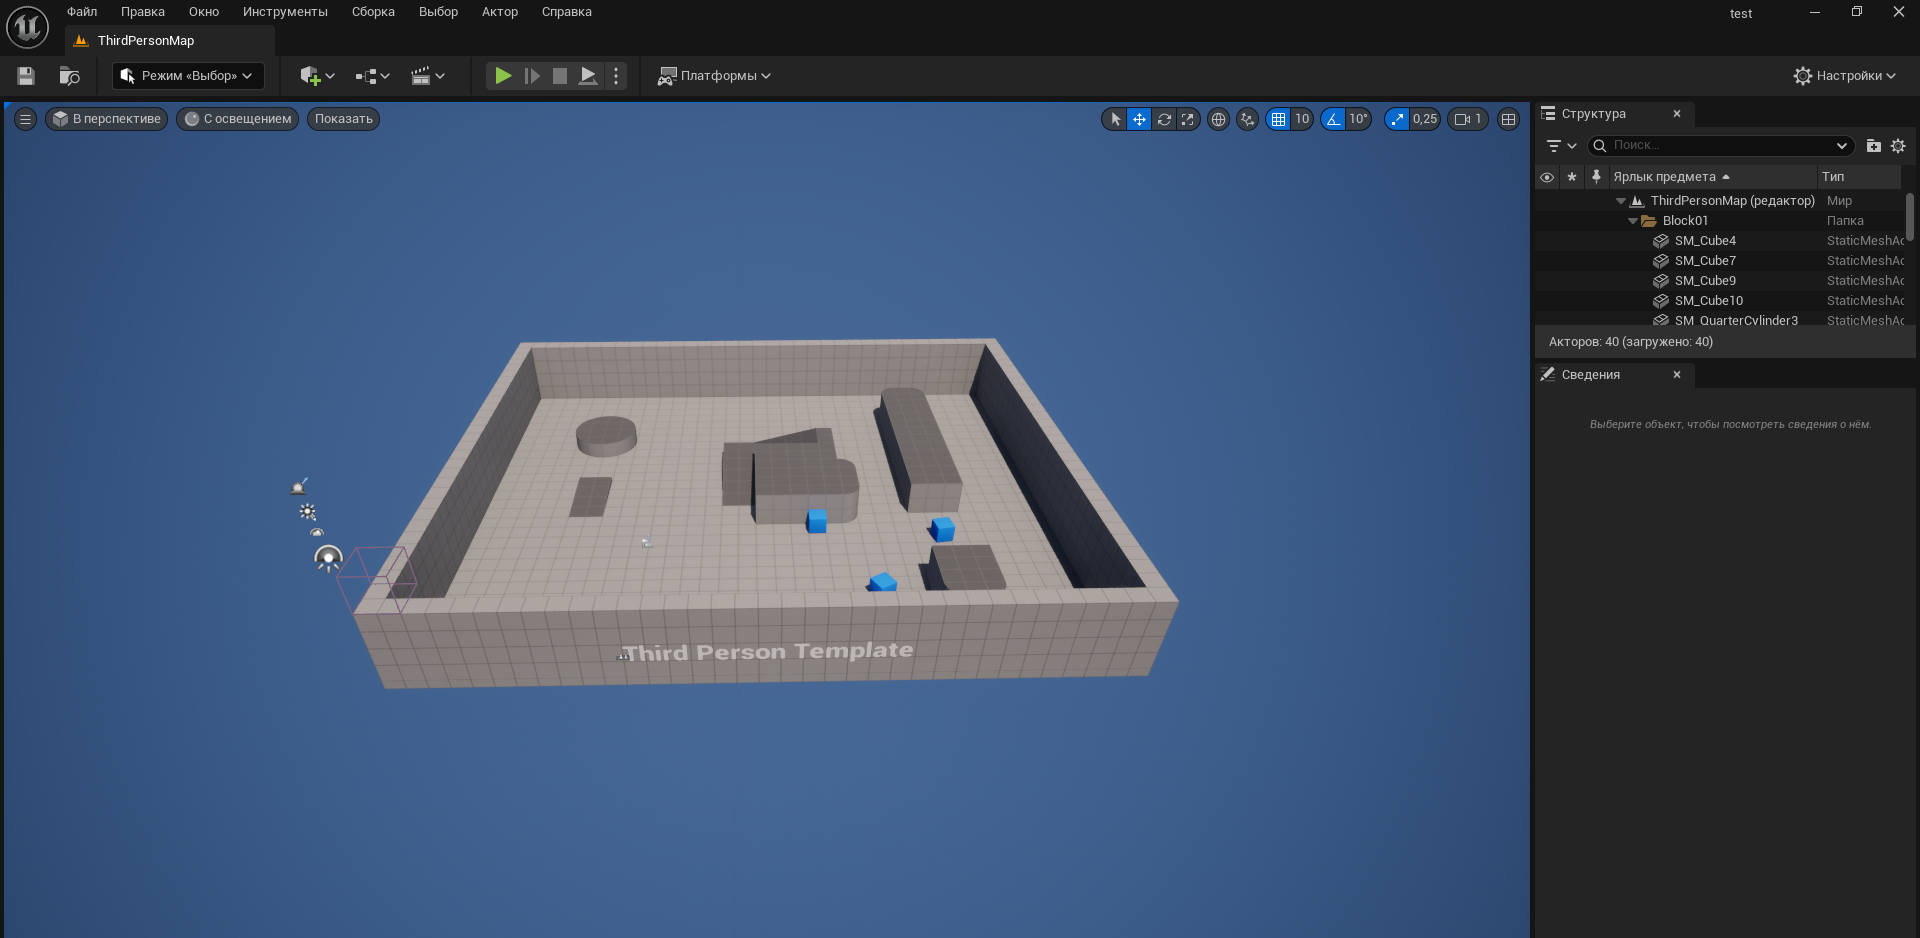Open the Режим «Выбор» mode dropdown
Image resolution: width=1920 pixels, height=938 pixels.
(x=188, y=76)
